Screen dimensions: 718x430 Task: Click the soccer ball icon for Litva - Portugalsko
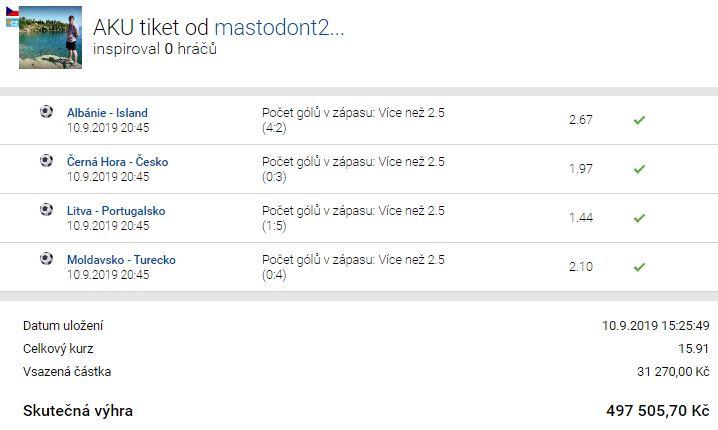[46, 210]
